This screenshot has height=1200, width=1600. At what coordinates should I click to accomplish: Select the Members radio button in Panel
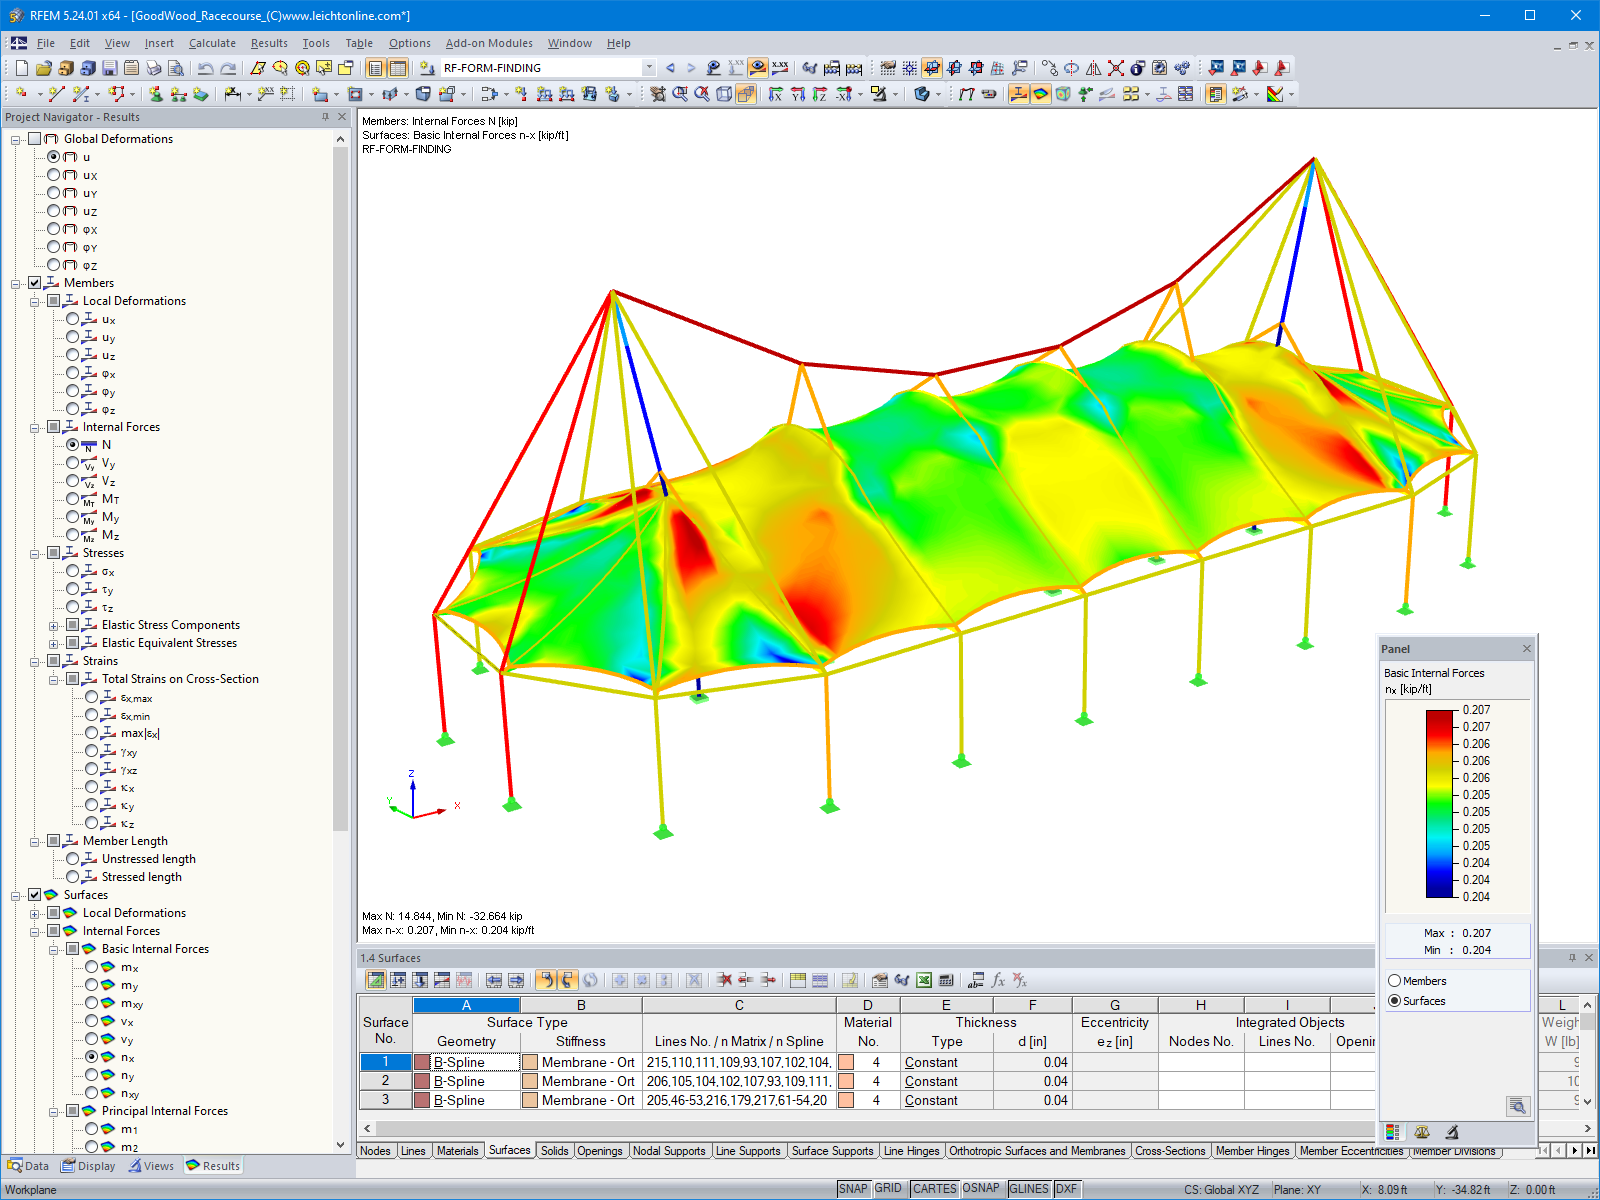pyautogui.click(x=1394, y=981)
